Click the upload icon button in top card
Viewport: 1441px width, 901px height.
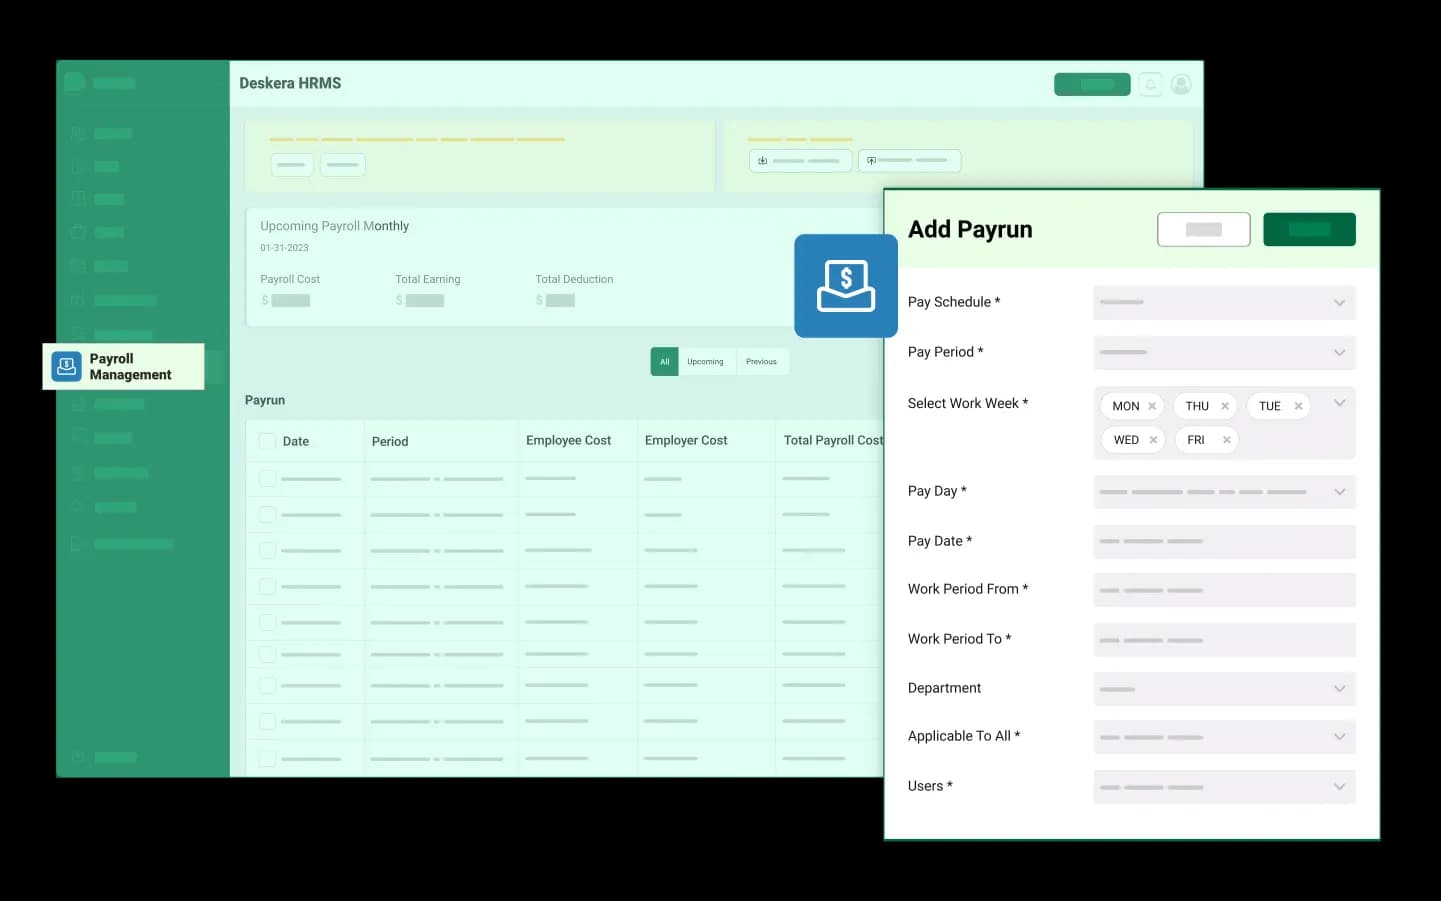click(909, 161)
